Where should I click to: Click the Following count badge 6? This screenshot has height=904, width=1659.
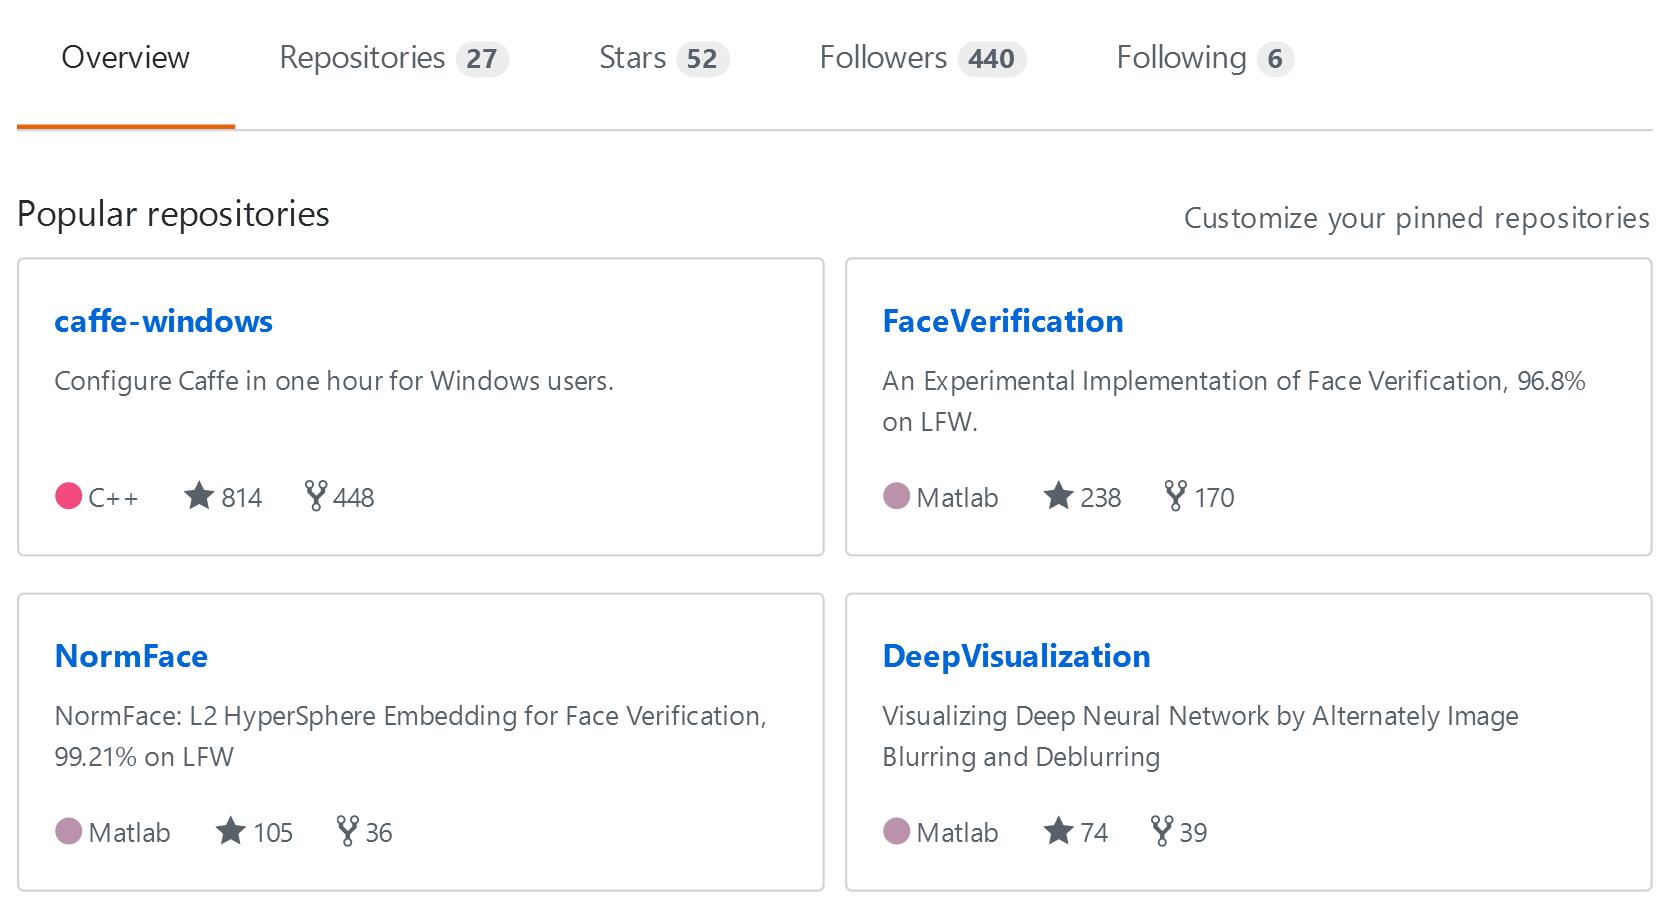tap(1275, 59)
